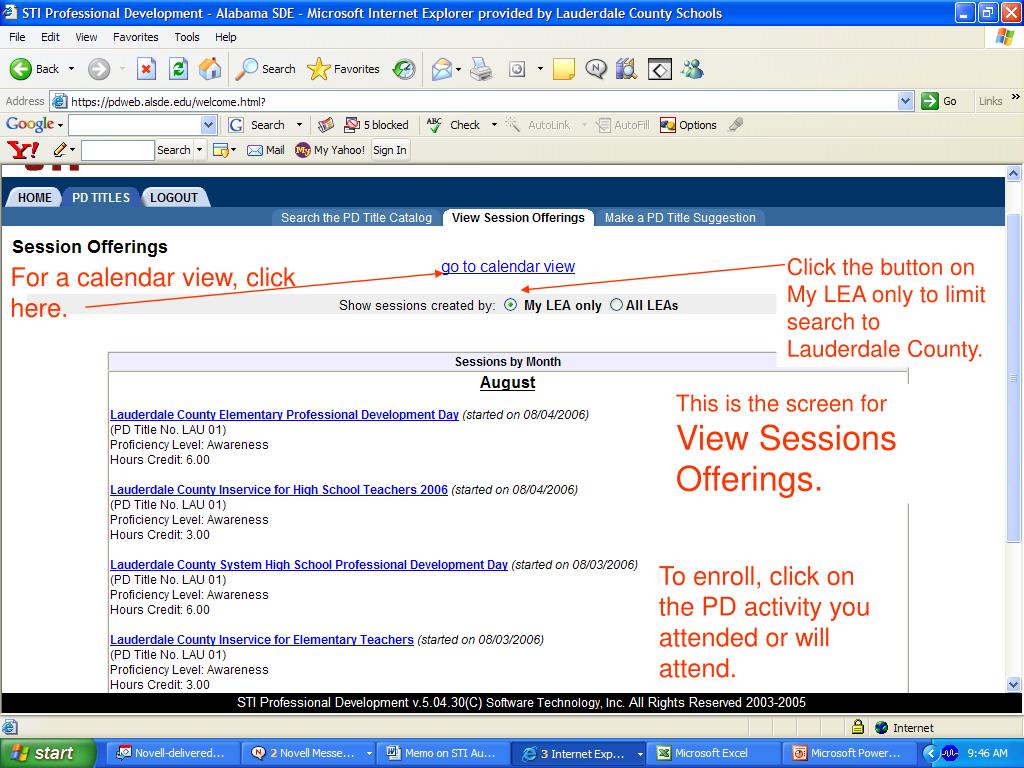The image size is (1024, 768).
Task: Open Make a PD Title Suggestion subtab
Action: click(x=680, y=217)
